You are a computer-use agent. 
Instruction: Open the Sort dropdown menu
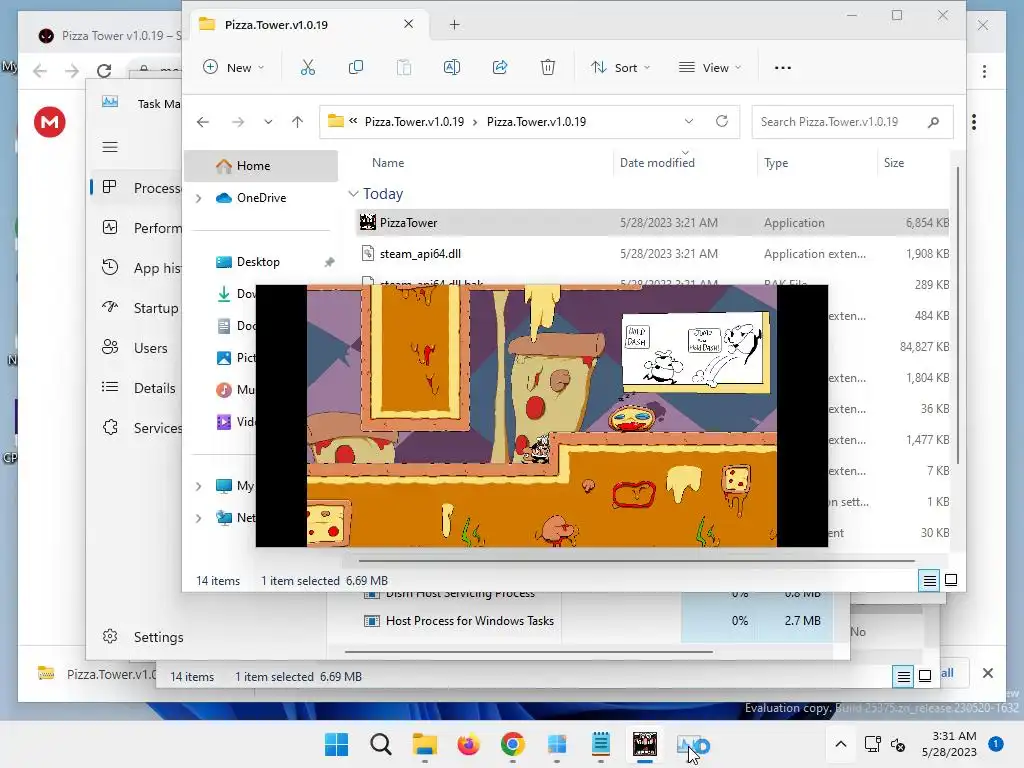[620, 67]
